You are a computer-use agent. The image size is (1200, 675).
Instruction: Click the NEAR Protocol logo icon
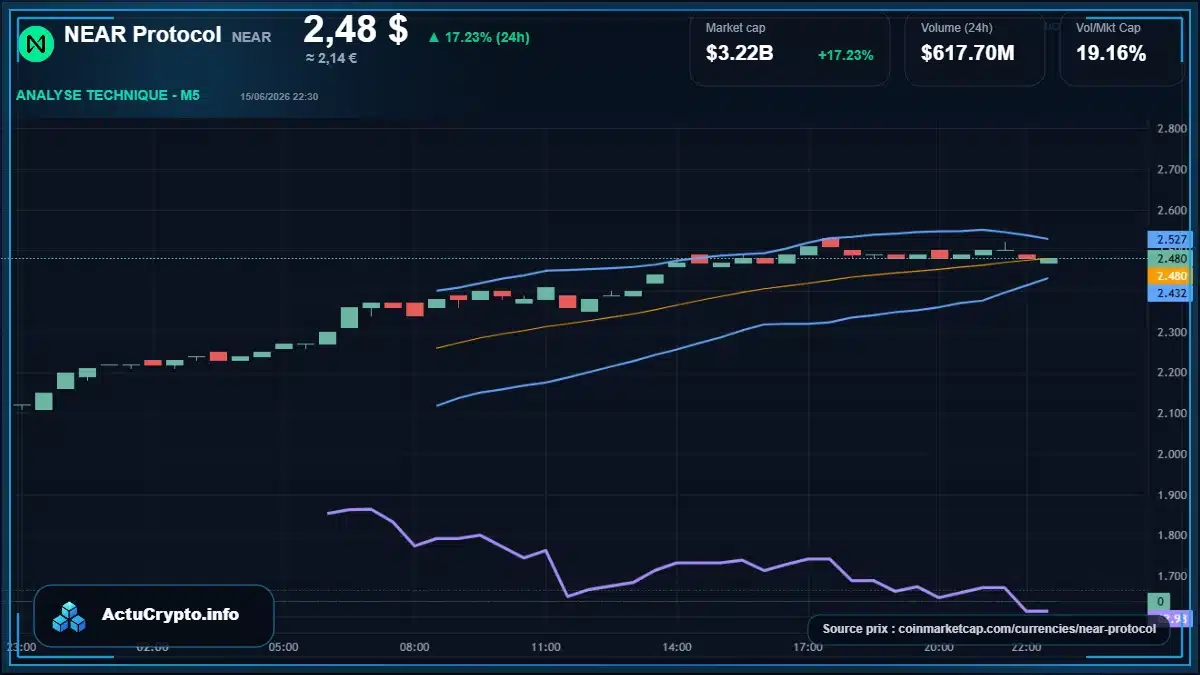pos(37,43)
